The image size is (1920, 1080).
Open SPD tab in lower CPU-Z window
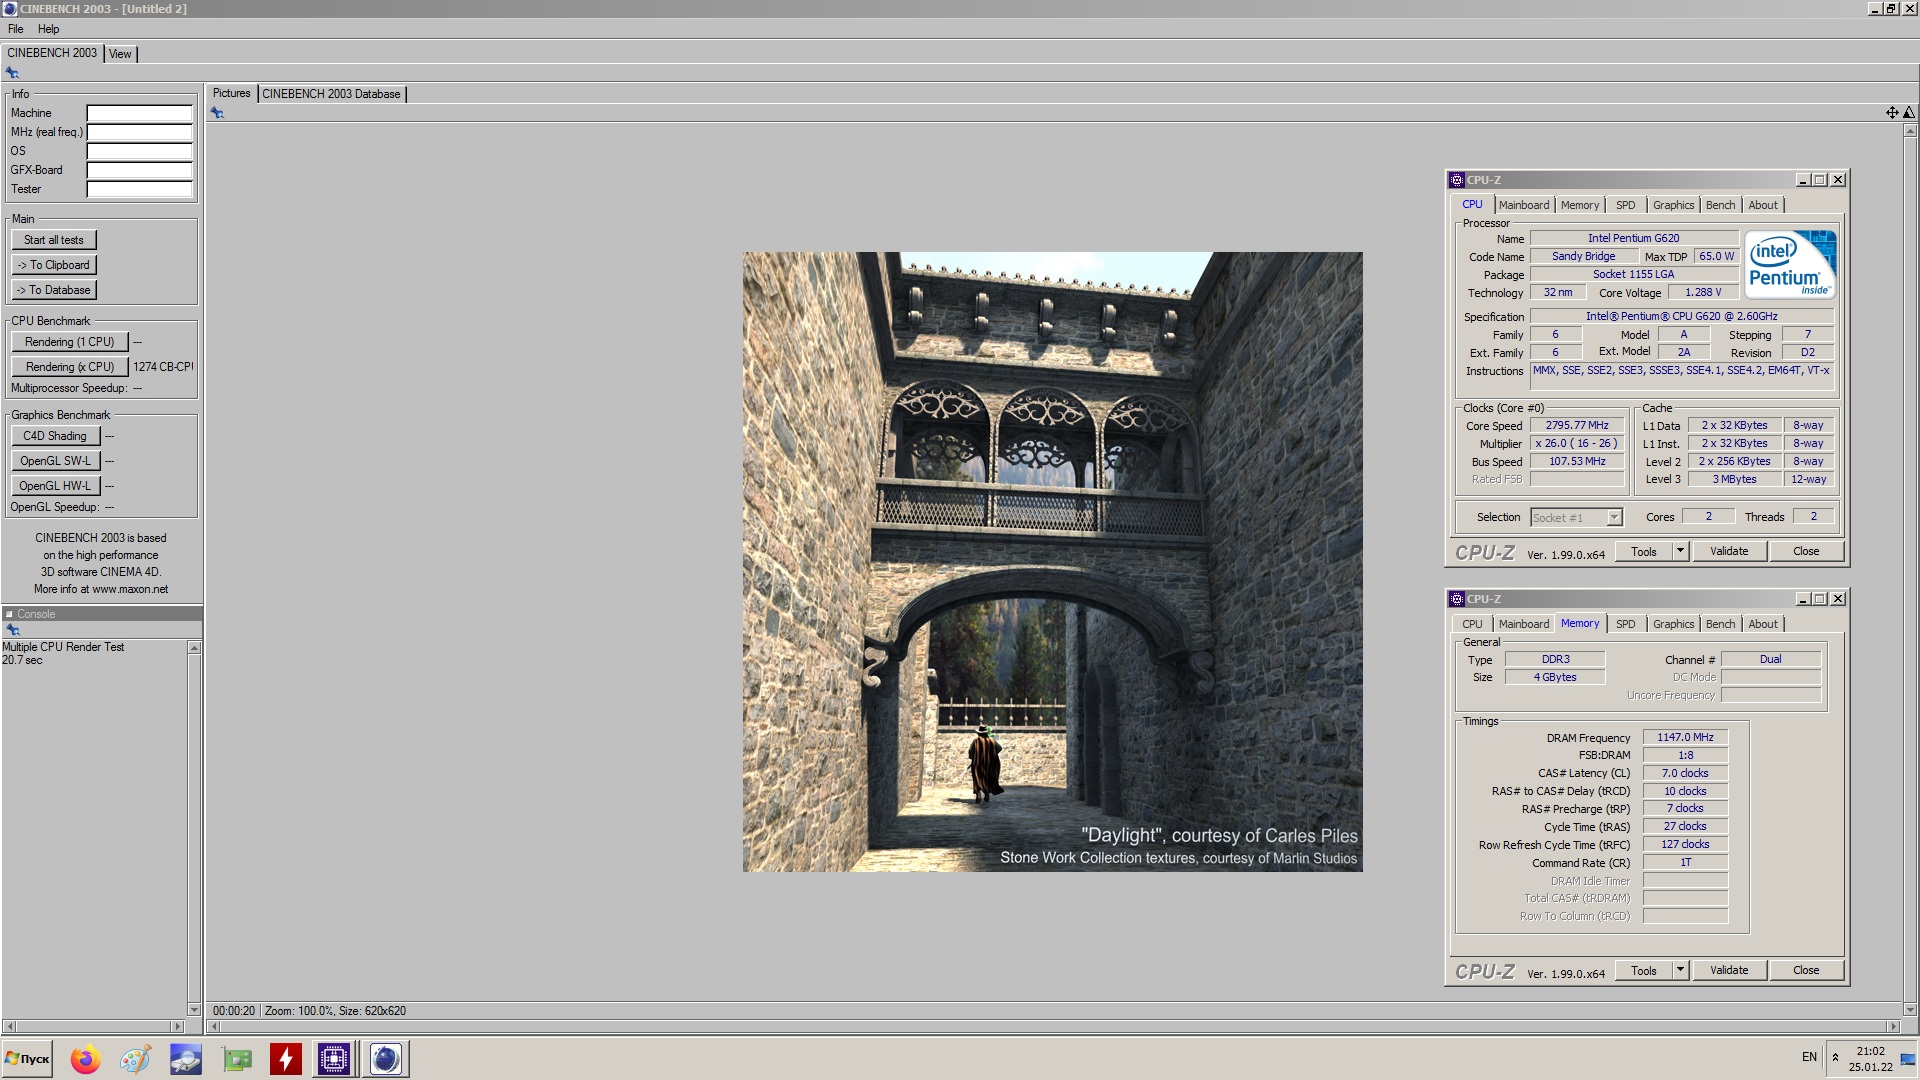coord(1625,624)
